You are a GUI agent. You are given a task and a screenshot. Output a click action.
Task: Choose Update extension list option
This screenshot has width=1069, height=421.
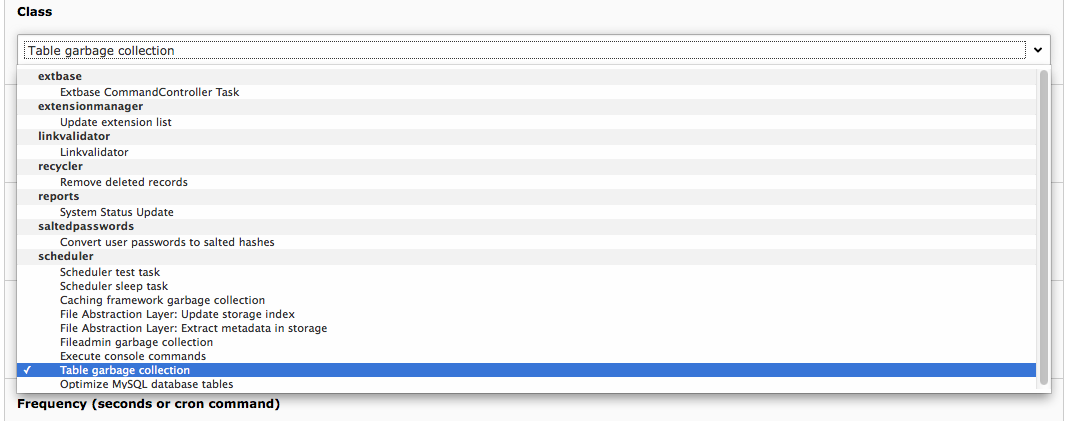116,122
